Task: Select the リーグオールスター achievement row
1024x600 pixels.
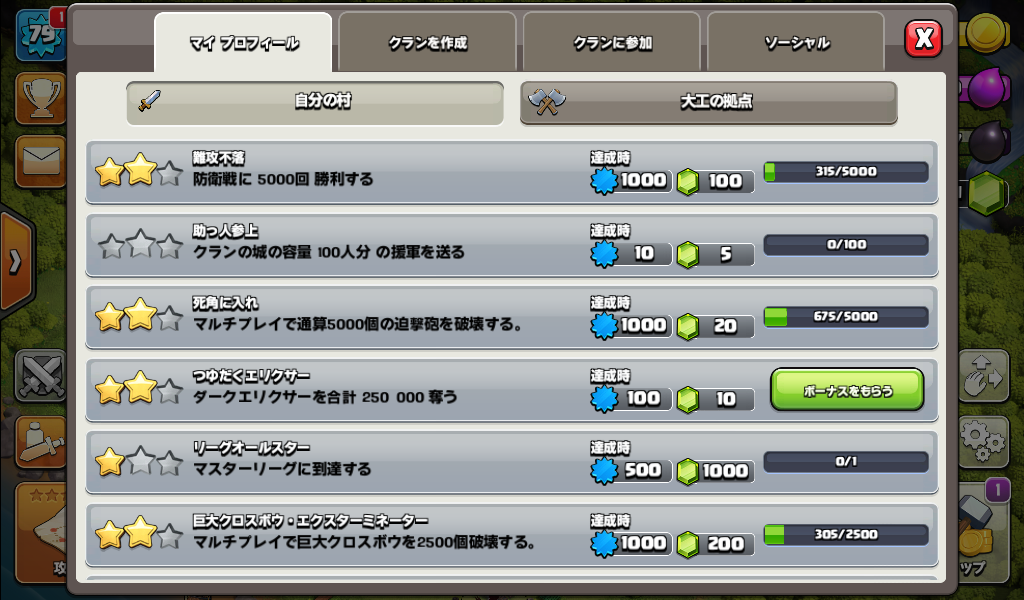Action: point(511,462)
